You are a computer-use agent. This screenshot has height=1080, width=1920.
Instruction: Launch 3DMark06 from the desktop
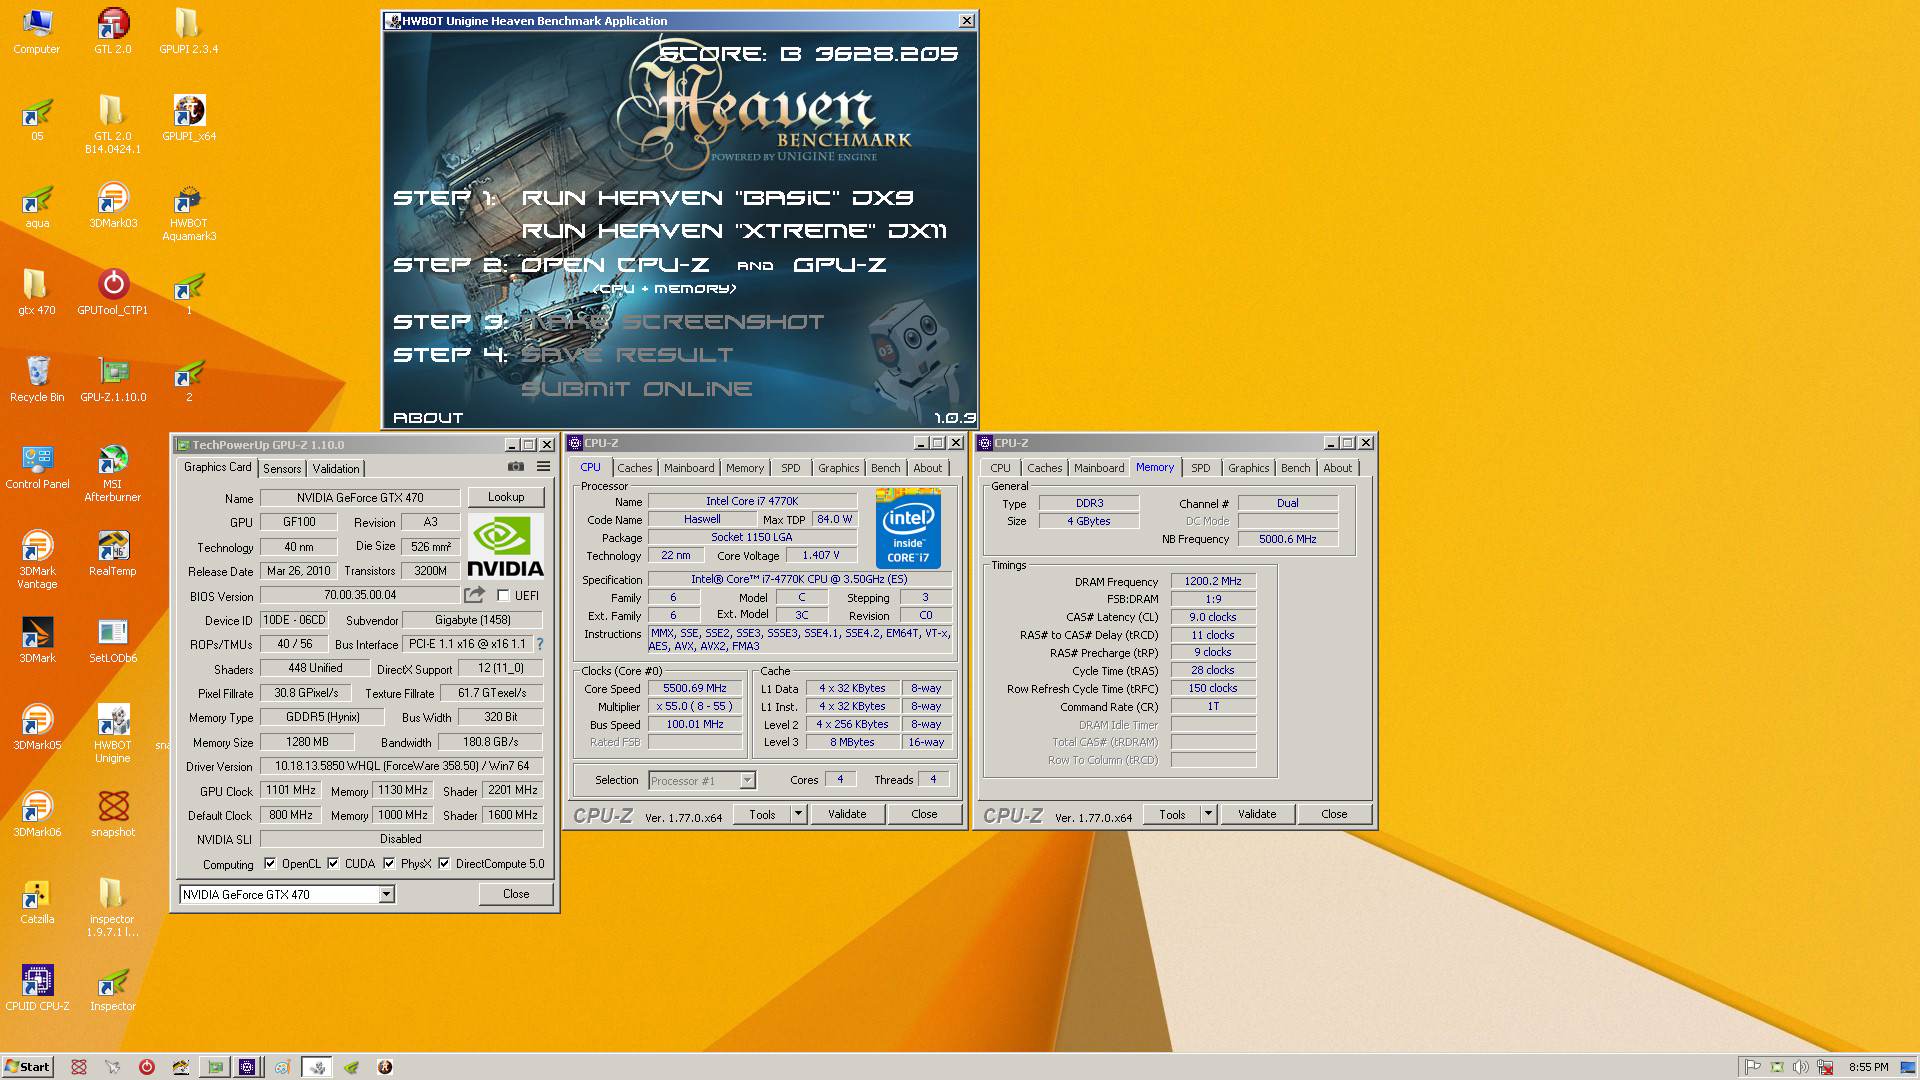37,814
